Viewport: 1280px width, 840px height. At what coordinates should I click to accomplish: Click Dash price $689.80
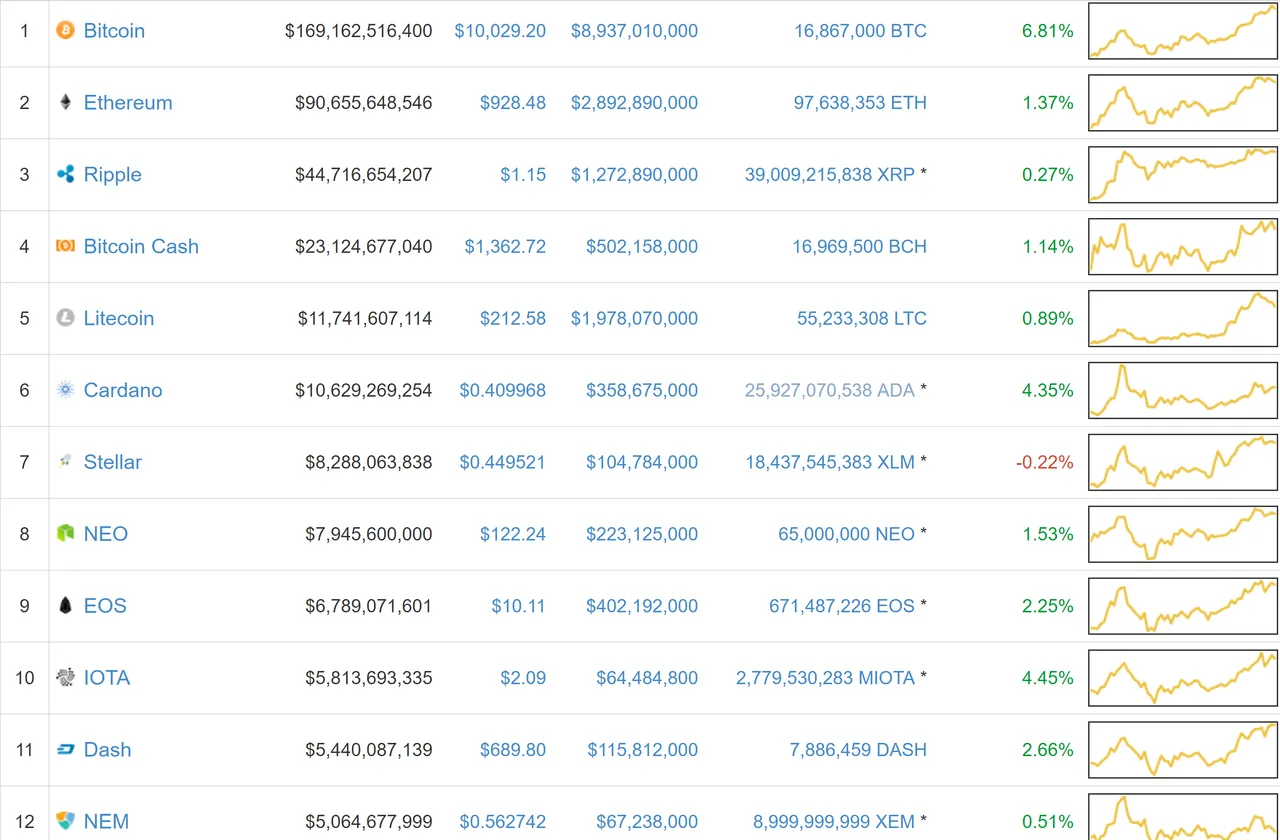(x=513, y=751)
